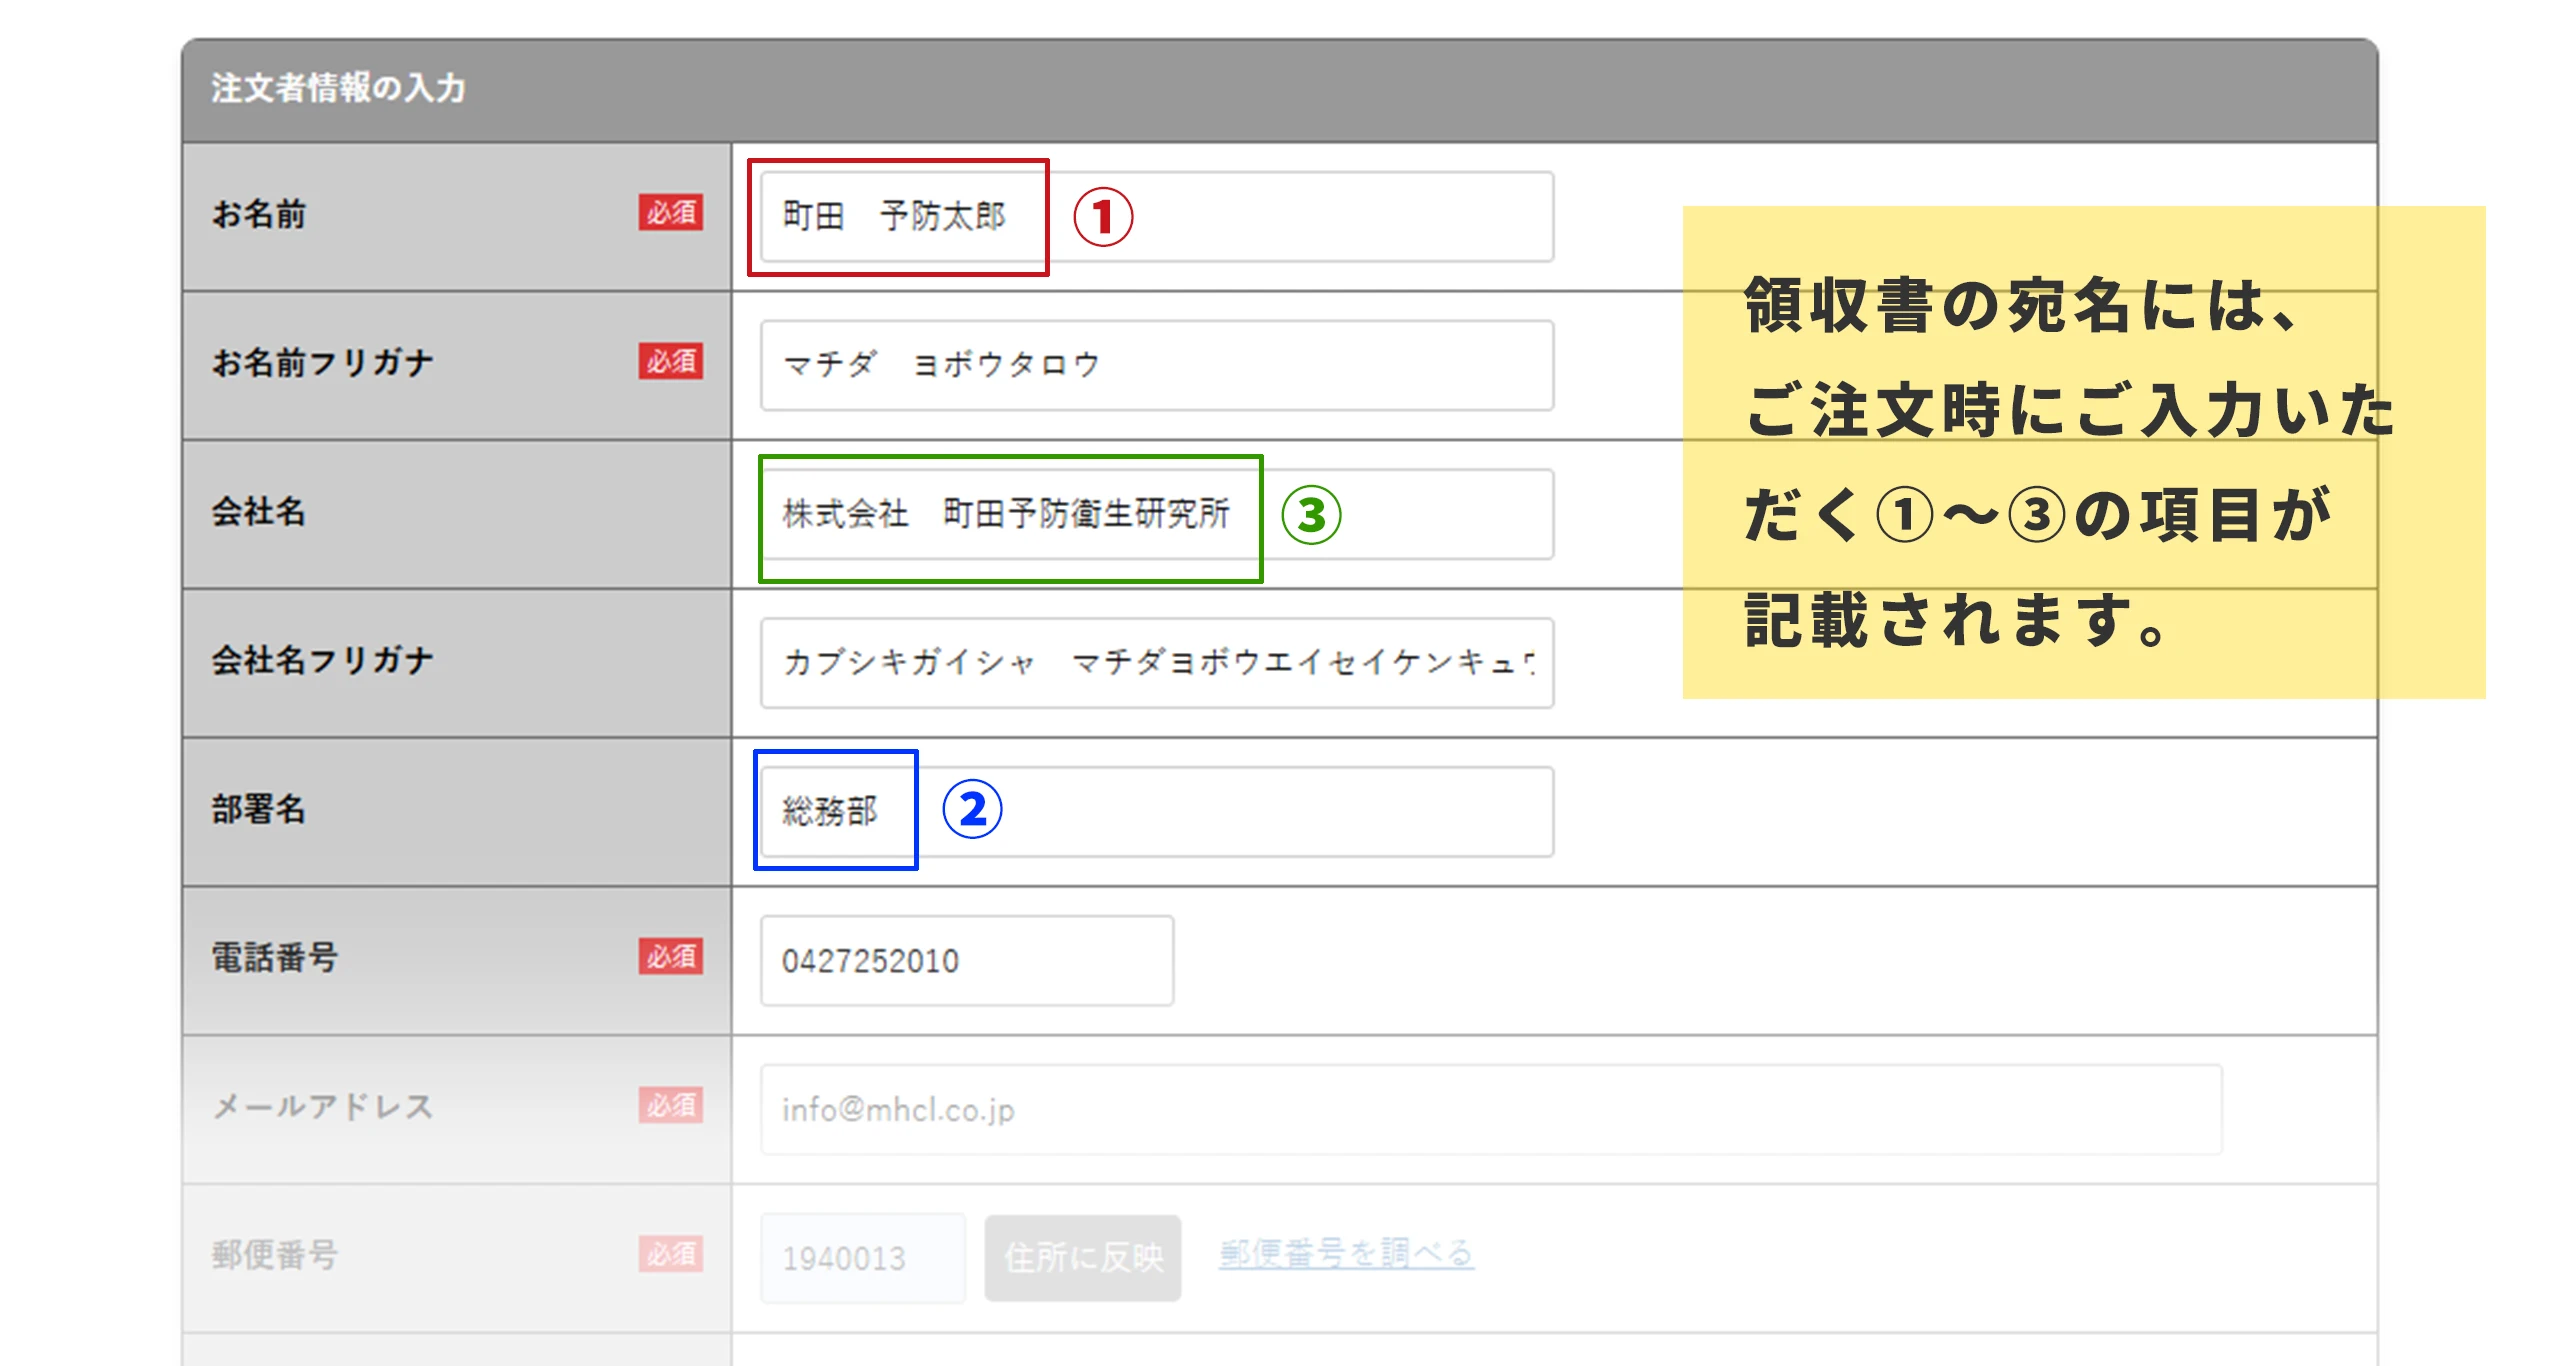Click the お名前フリガナ input field
The width and height of the screenshot is (2560, 1366).
click(1156, 365)
